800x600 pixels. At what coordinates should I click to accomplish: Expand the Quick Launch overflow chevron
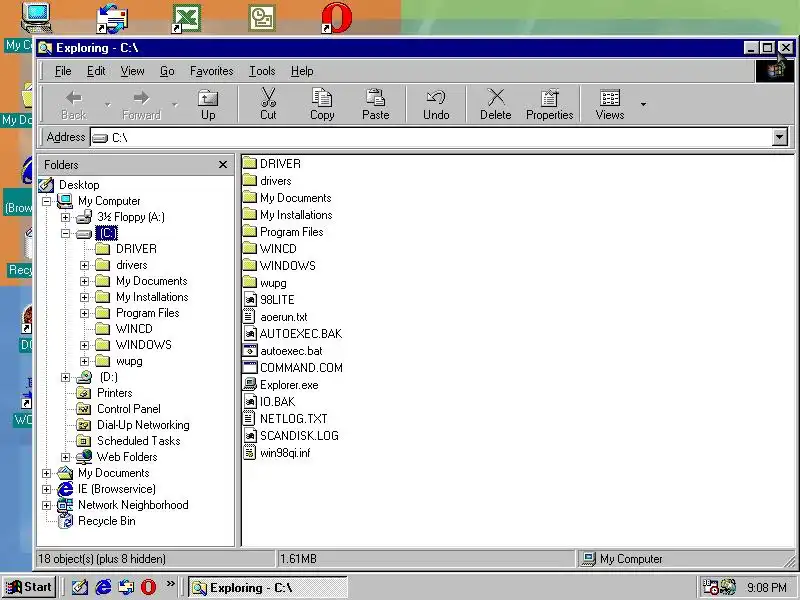170,583
